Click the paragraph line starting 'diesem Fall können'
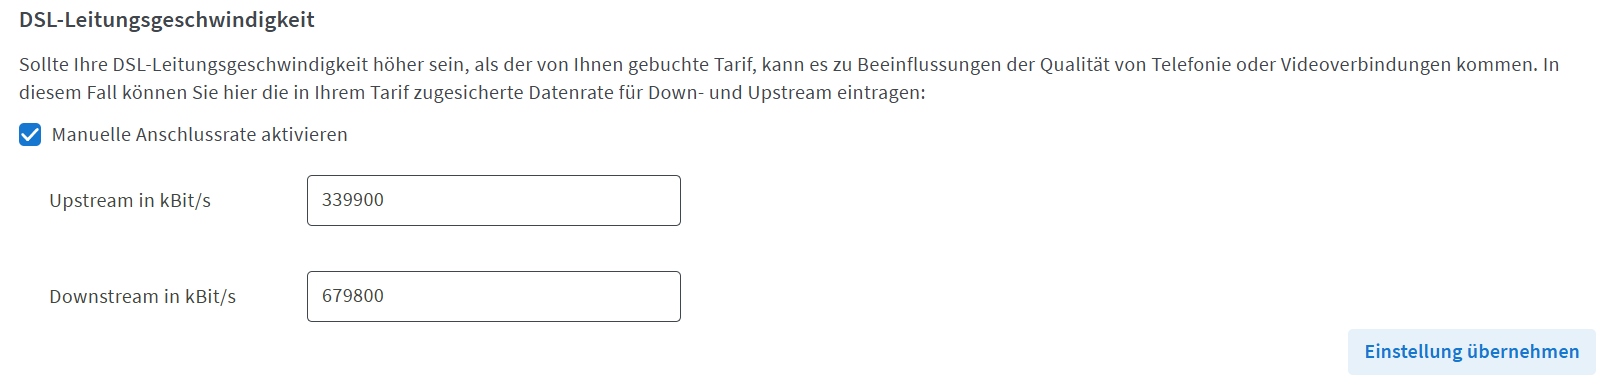The image size is (1615, 380). 472,93
